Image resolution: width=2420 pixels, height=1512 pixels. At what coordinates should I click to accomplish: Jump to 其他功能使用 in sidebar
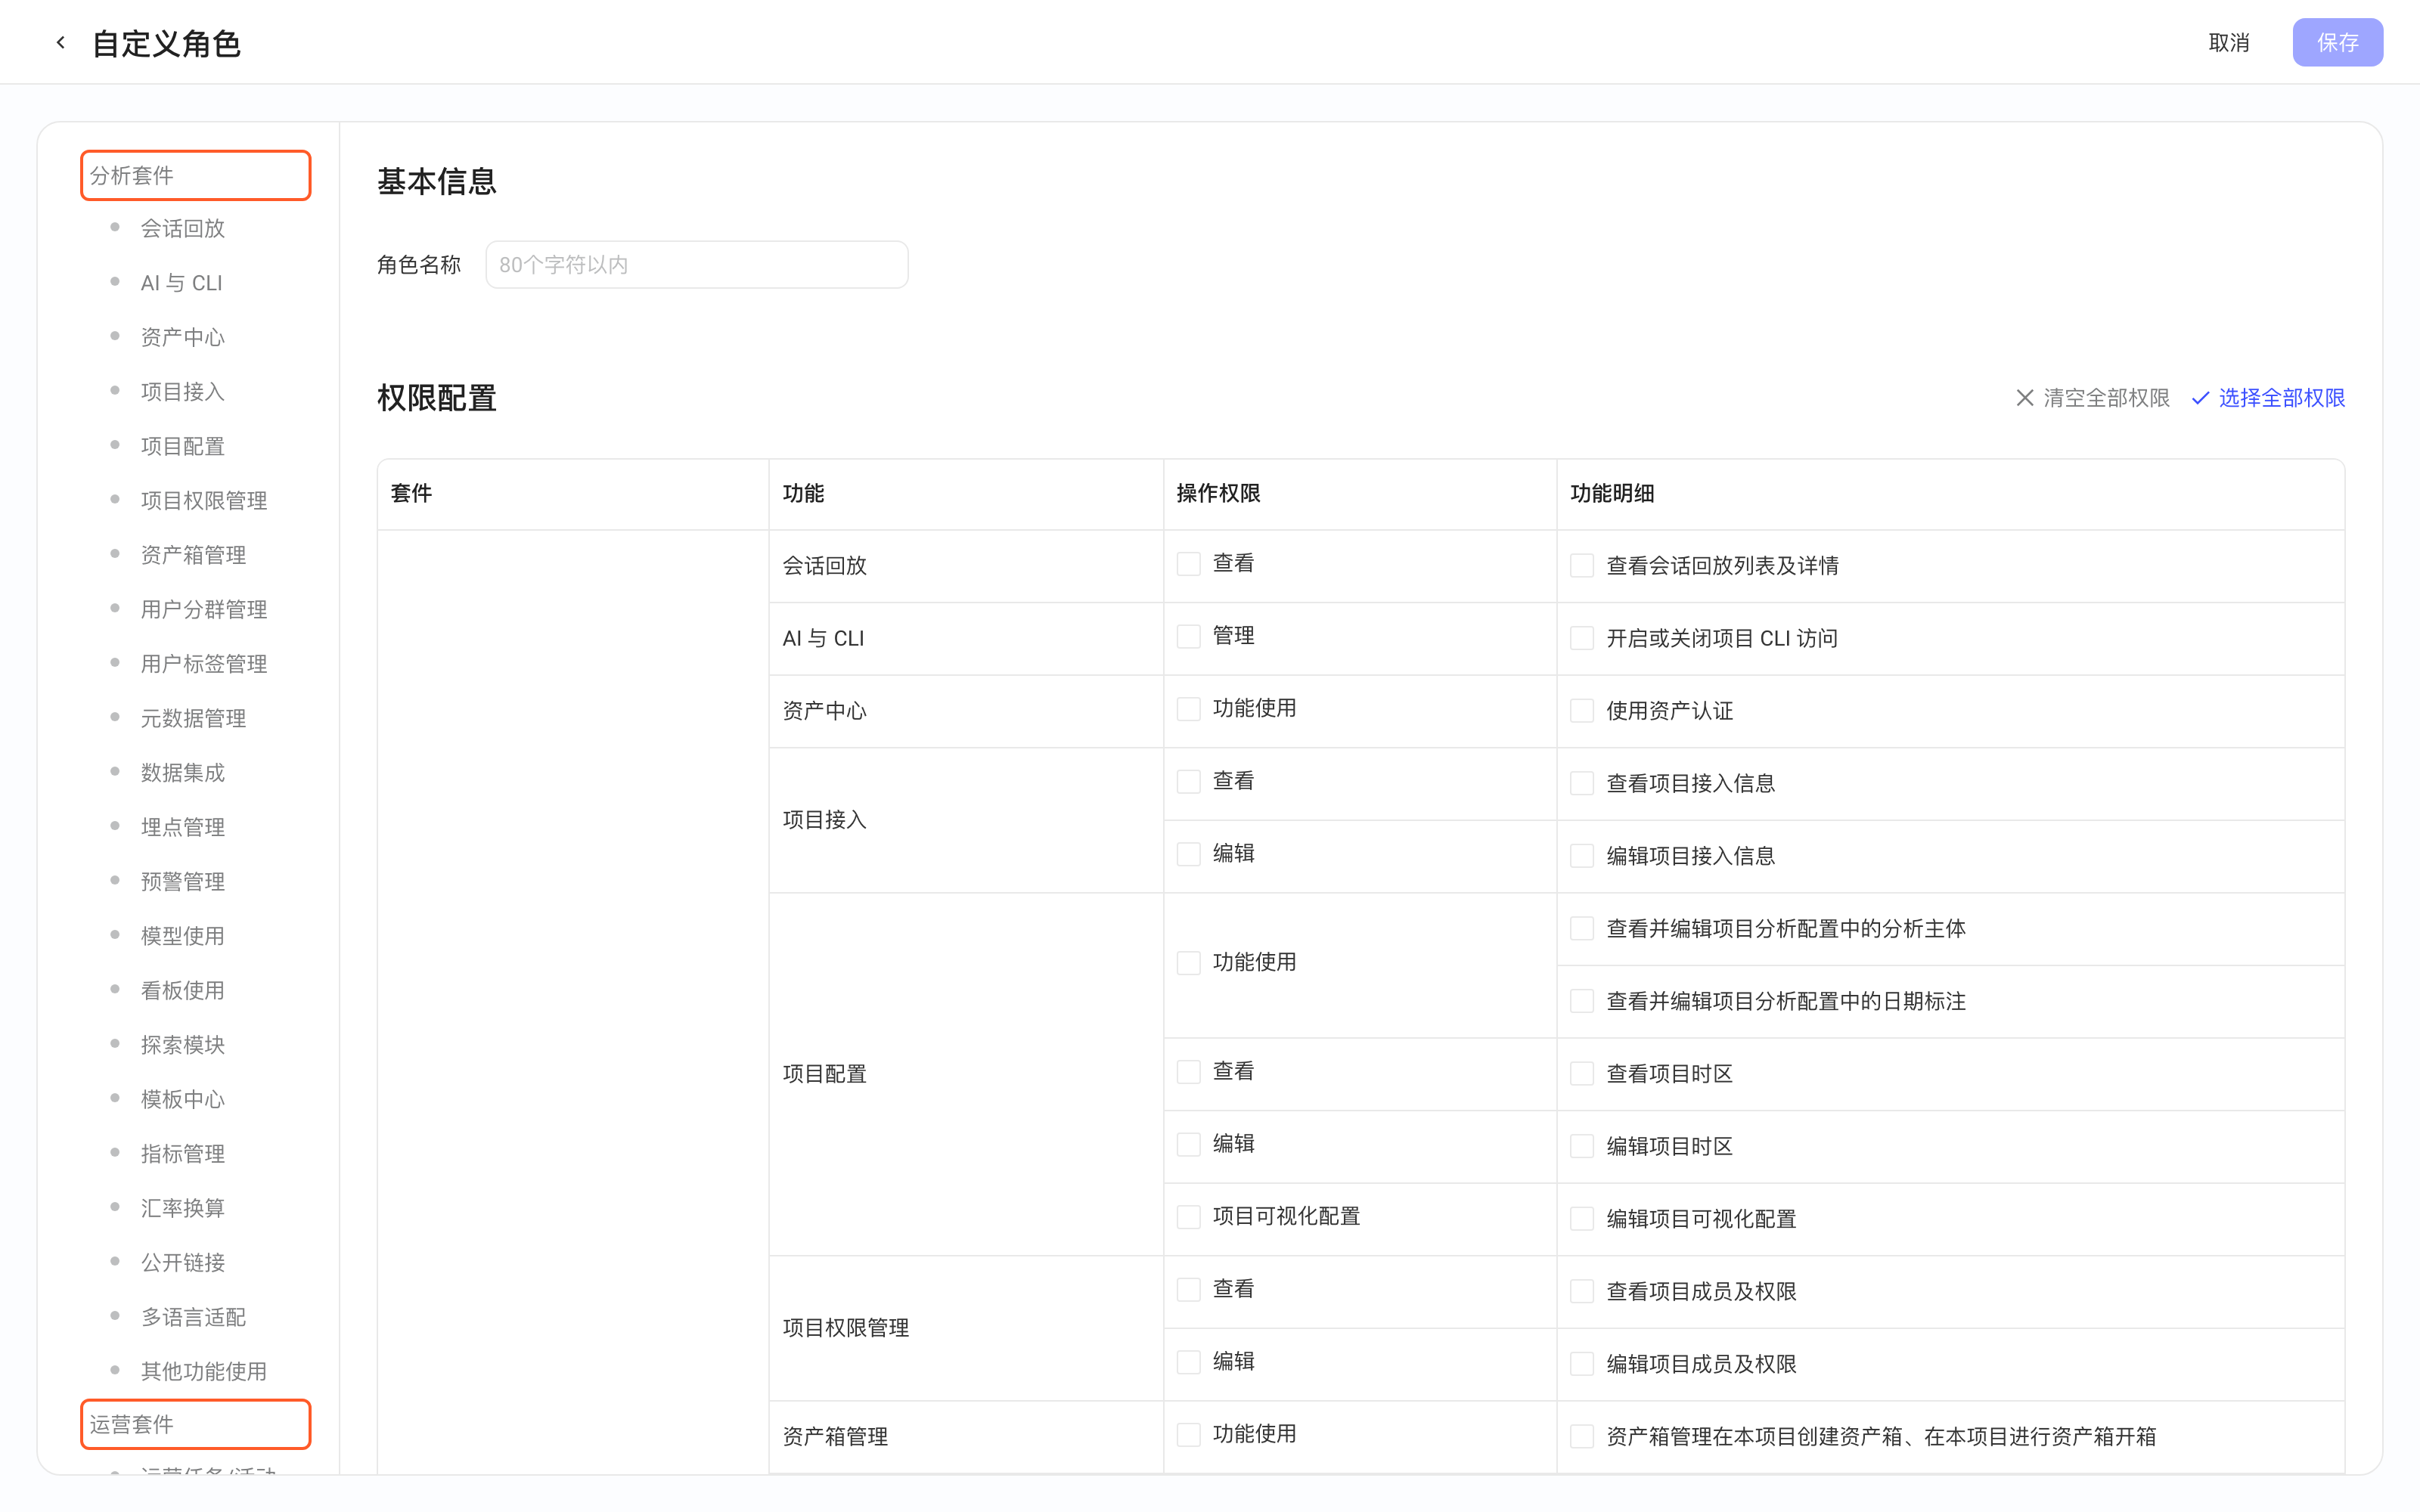click(204, 1372)
